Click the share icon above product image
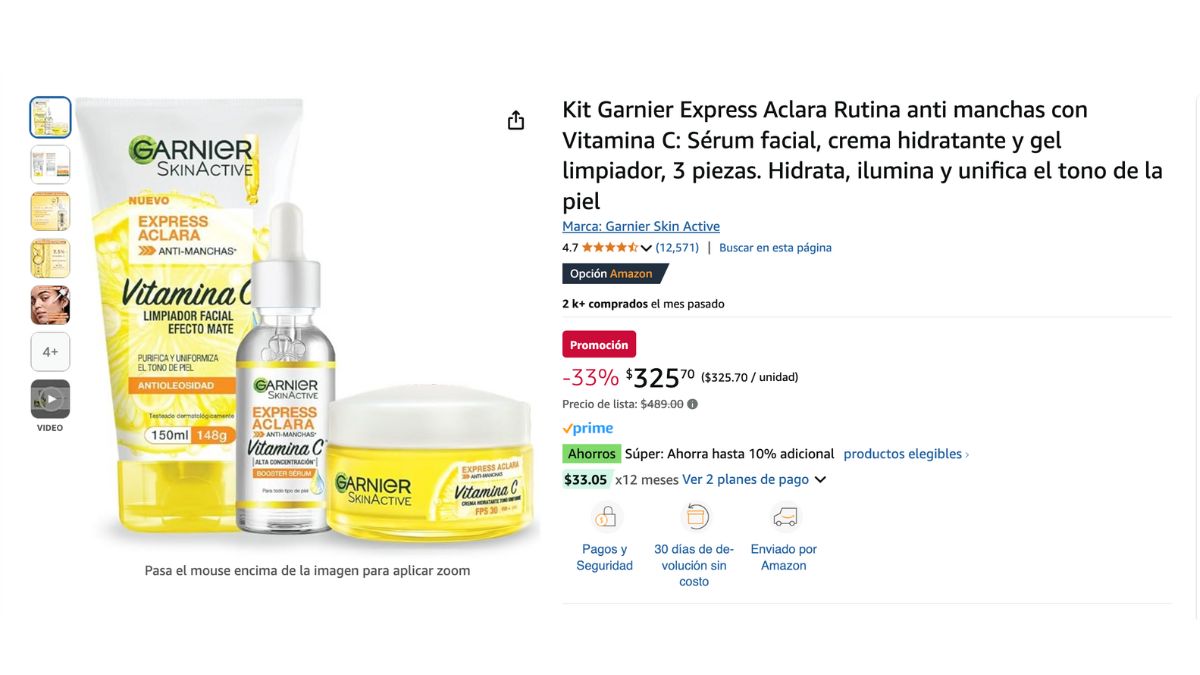This screenshot has width=1200, height=675. coord(516,121)
